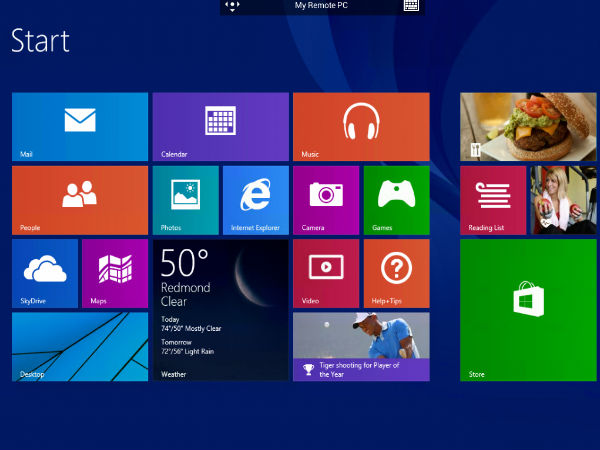The width and height of the screenshot is (600, 450).
Task: Show the remote session keyboard
Action: pos(411,6)
